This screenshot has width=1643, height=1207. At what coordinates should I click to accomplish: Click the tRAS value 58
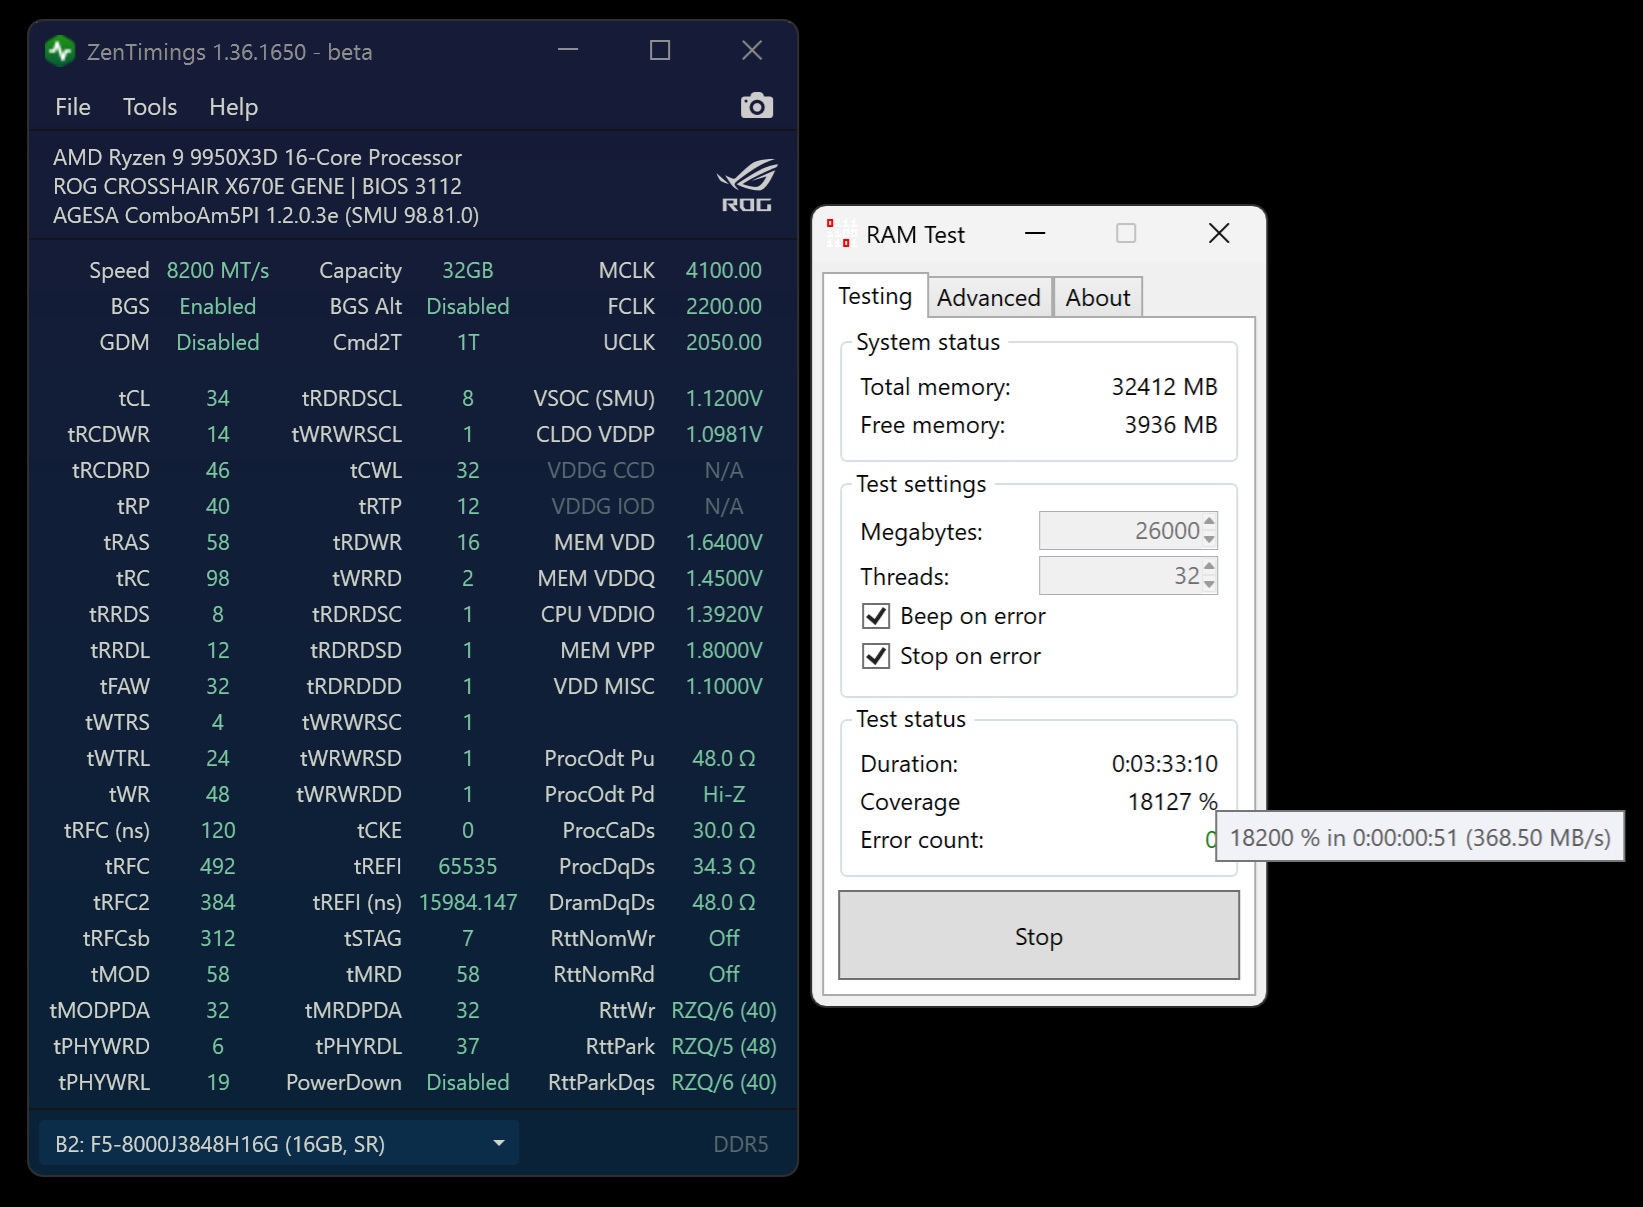tap(218, 543)
